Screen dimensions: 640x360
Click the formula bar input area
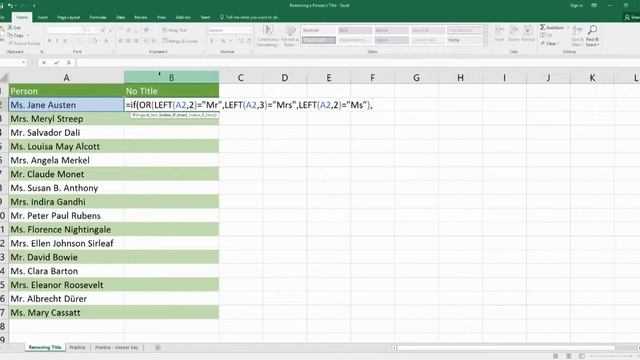coord(357,62)
